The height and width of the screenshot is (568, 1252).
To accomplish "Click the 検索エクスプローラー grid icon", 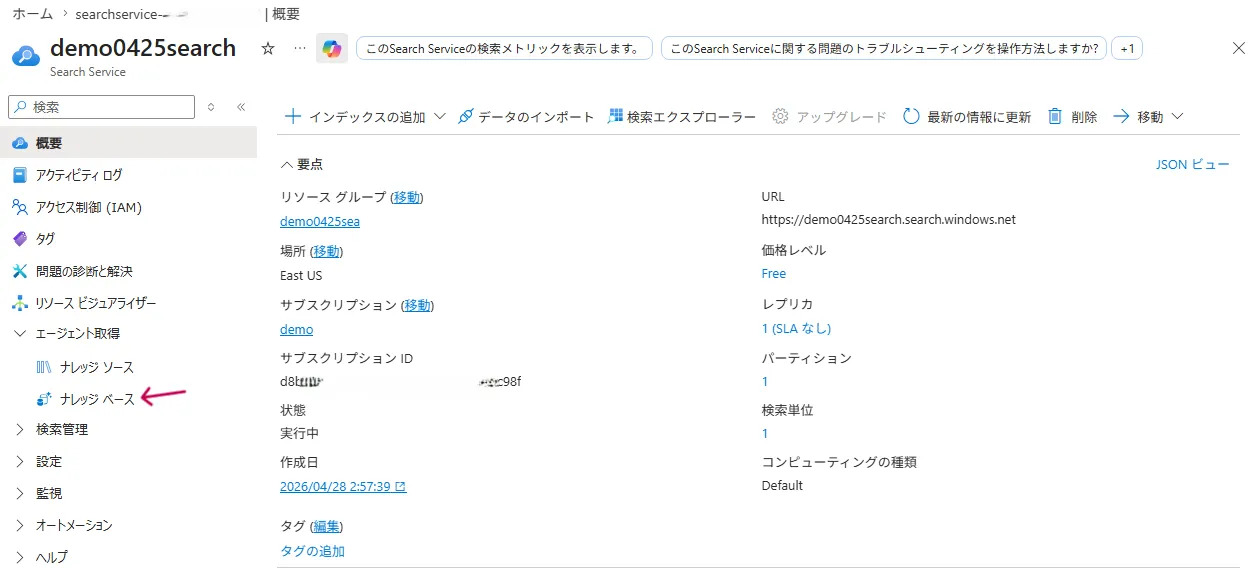I will pyautogui.click(x=615, y=117).
